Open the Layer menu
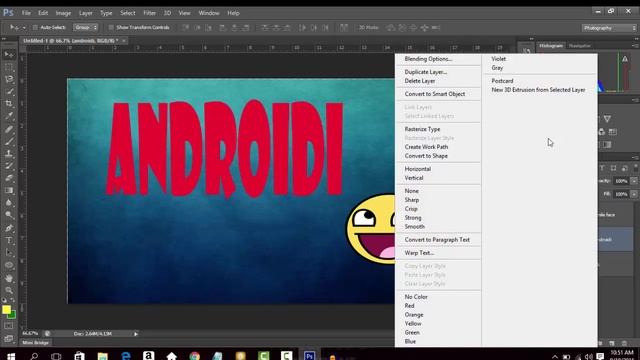Viewport: 640px width, 360px height. (x=86, y=13)
